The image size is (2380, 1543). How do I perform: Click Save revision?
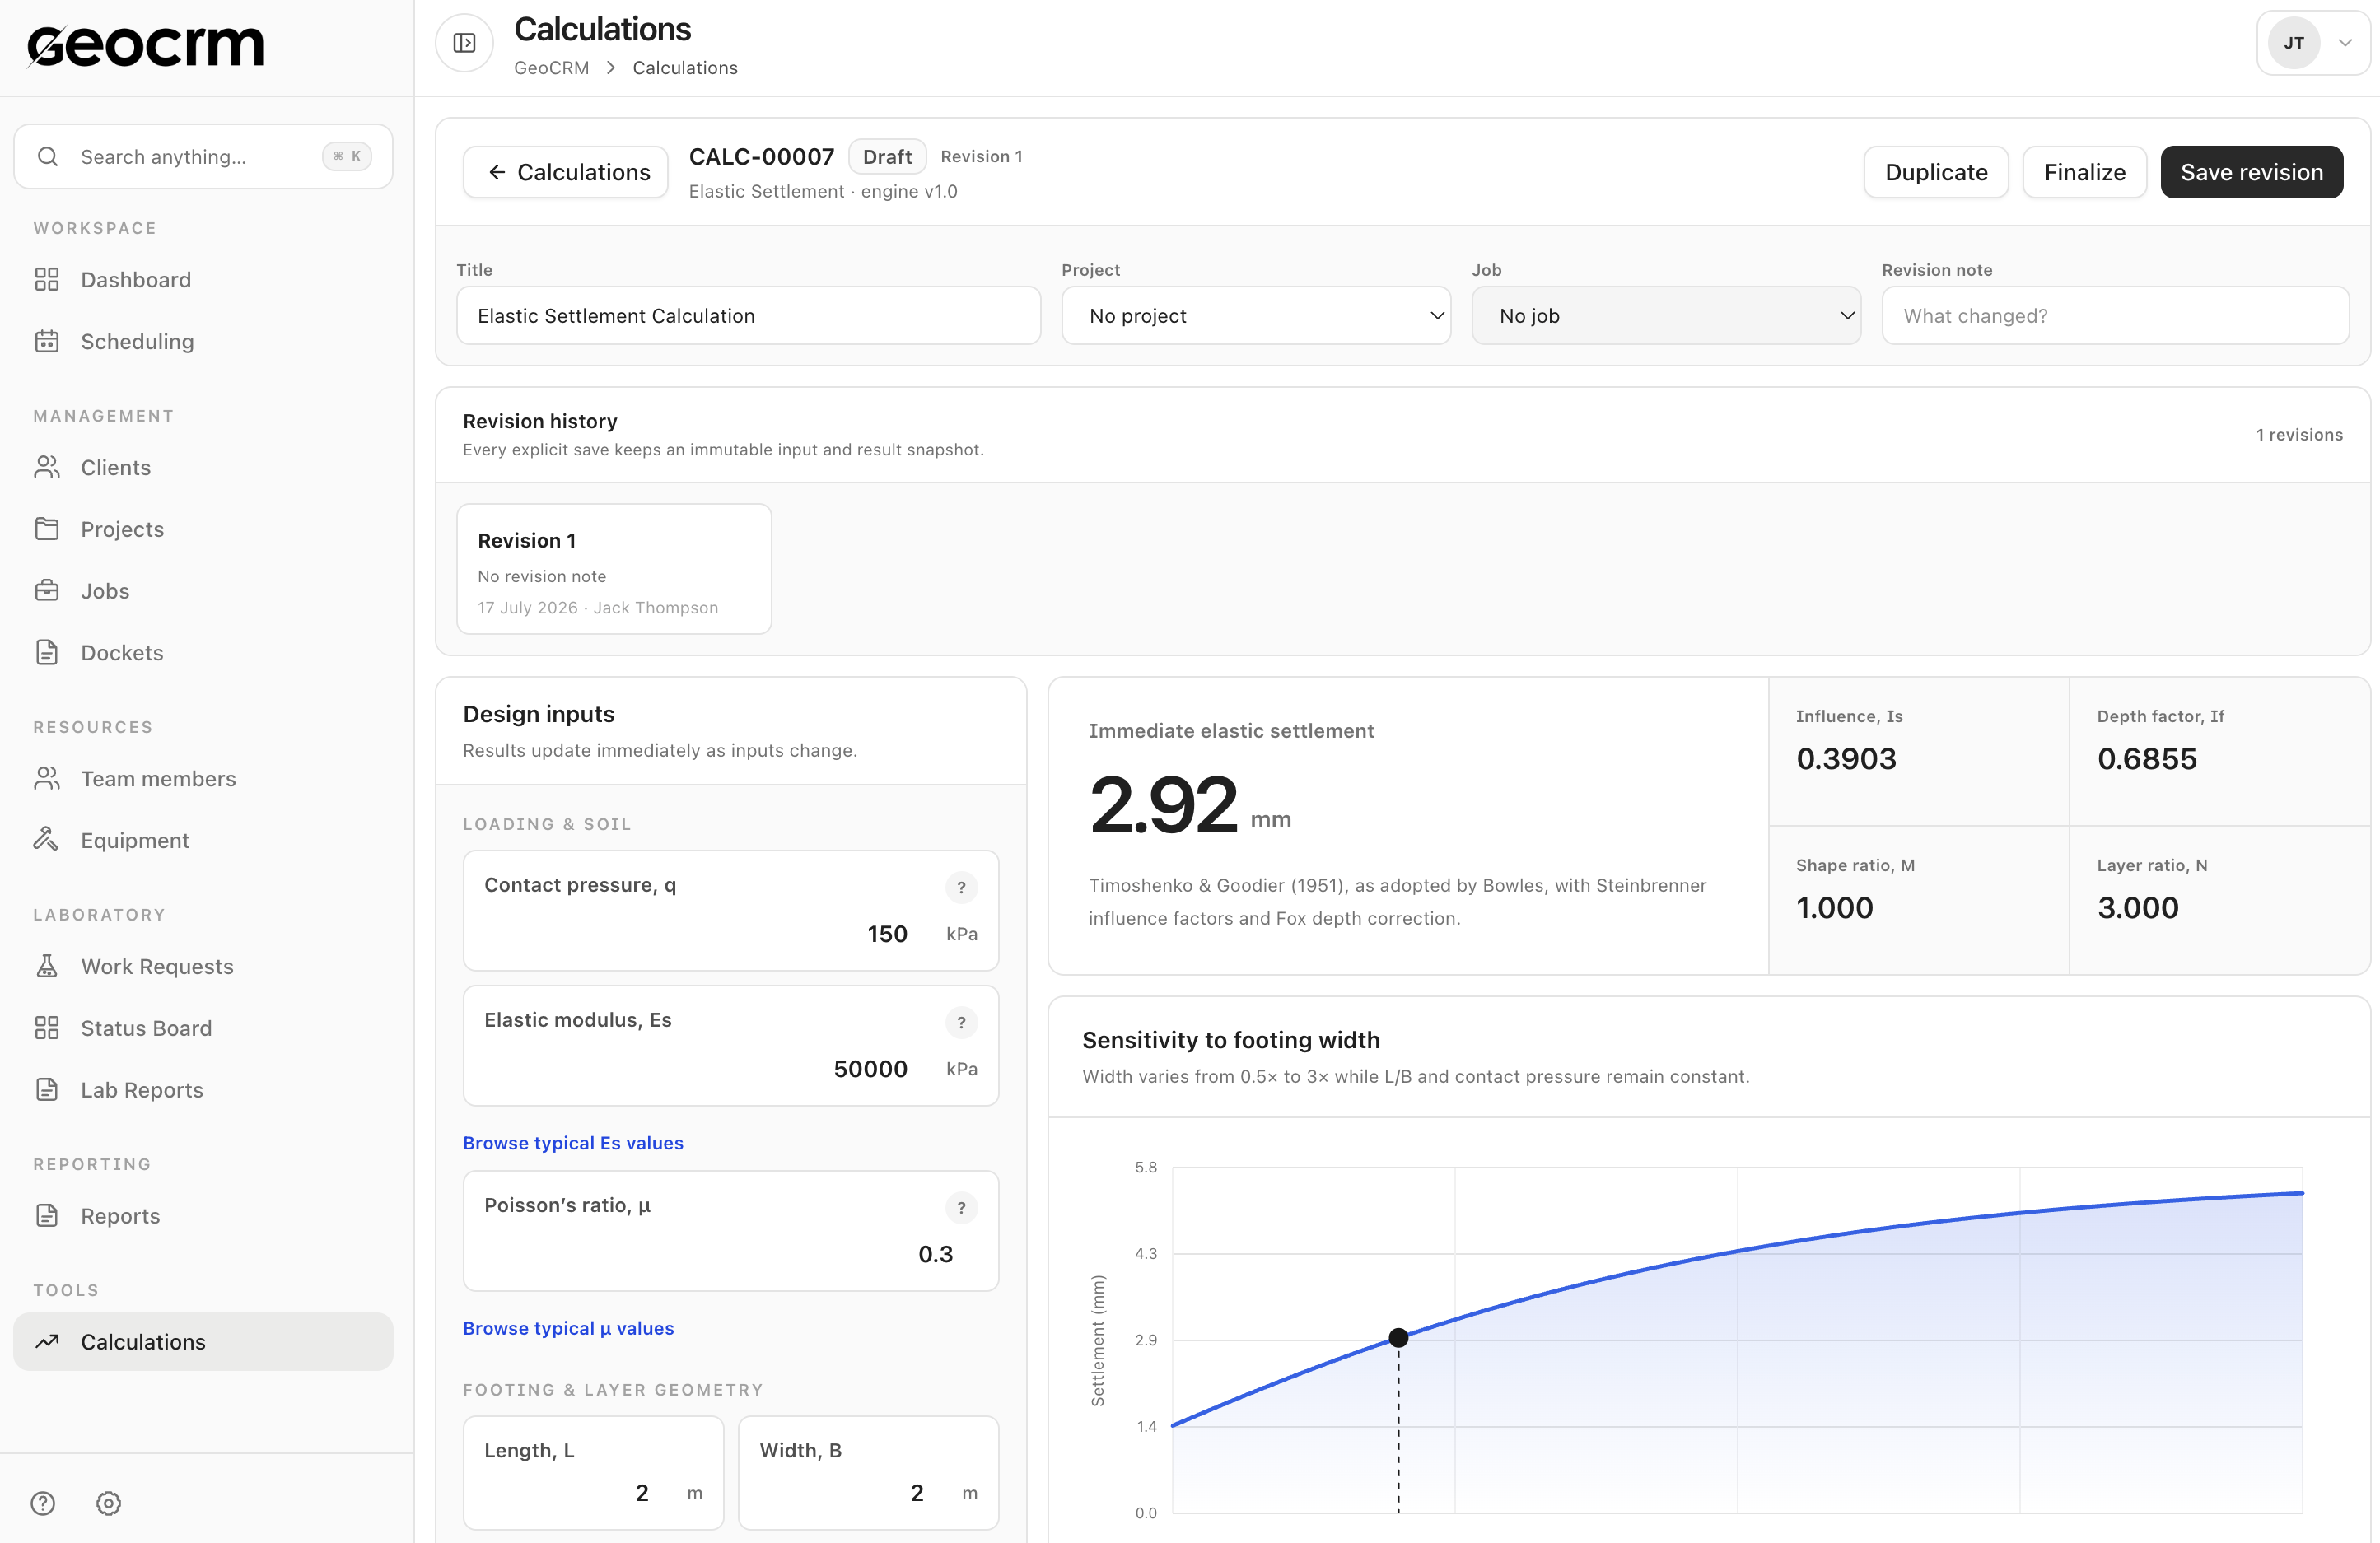[2251, 172]
